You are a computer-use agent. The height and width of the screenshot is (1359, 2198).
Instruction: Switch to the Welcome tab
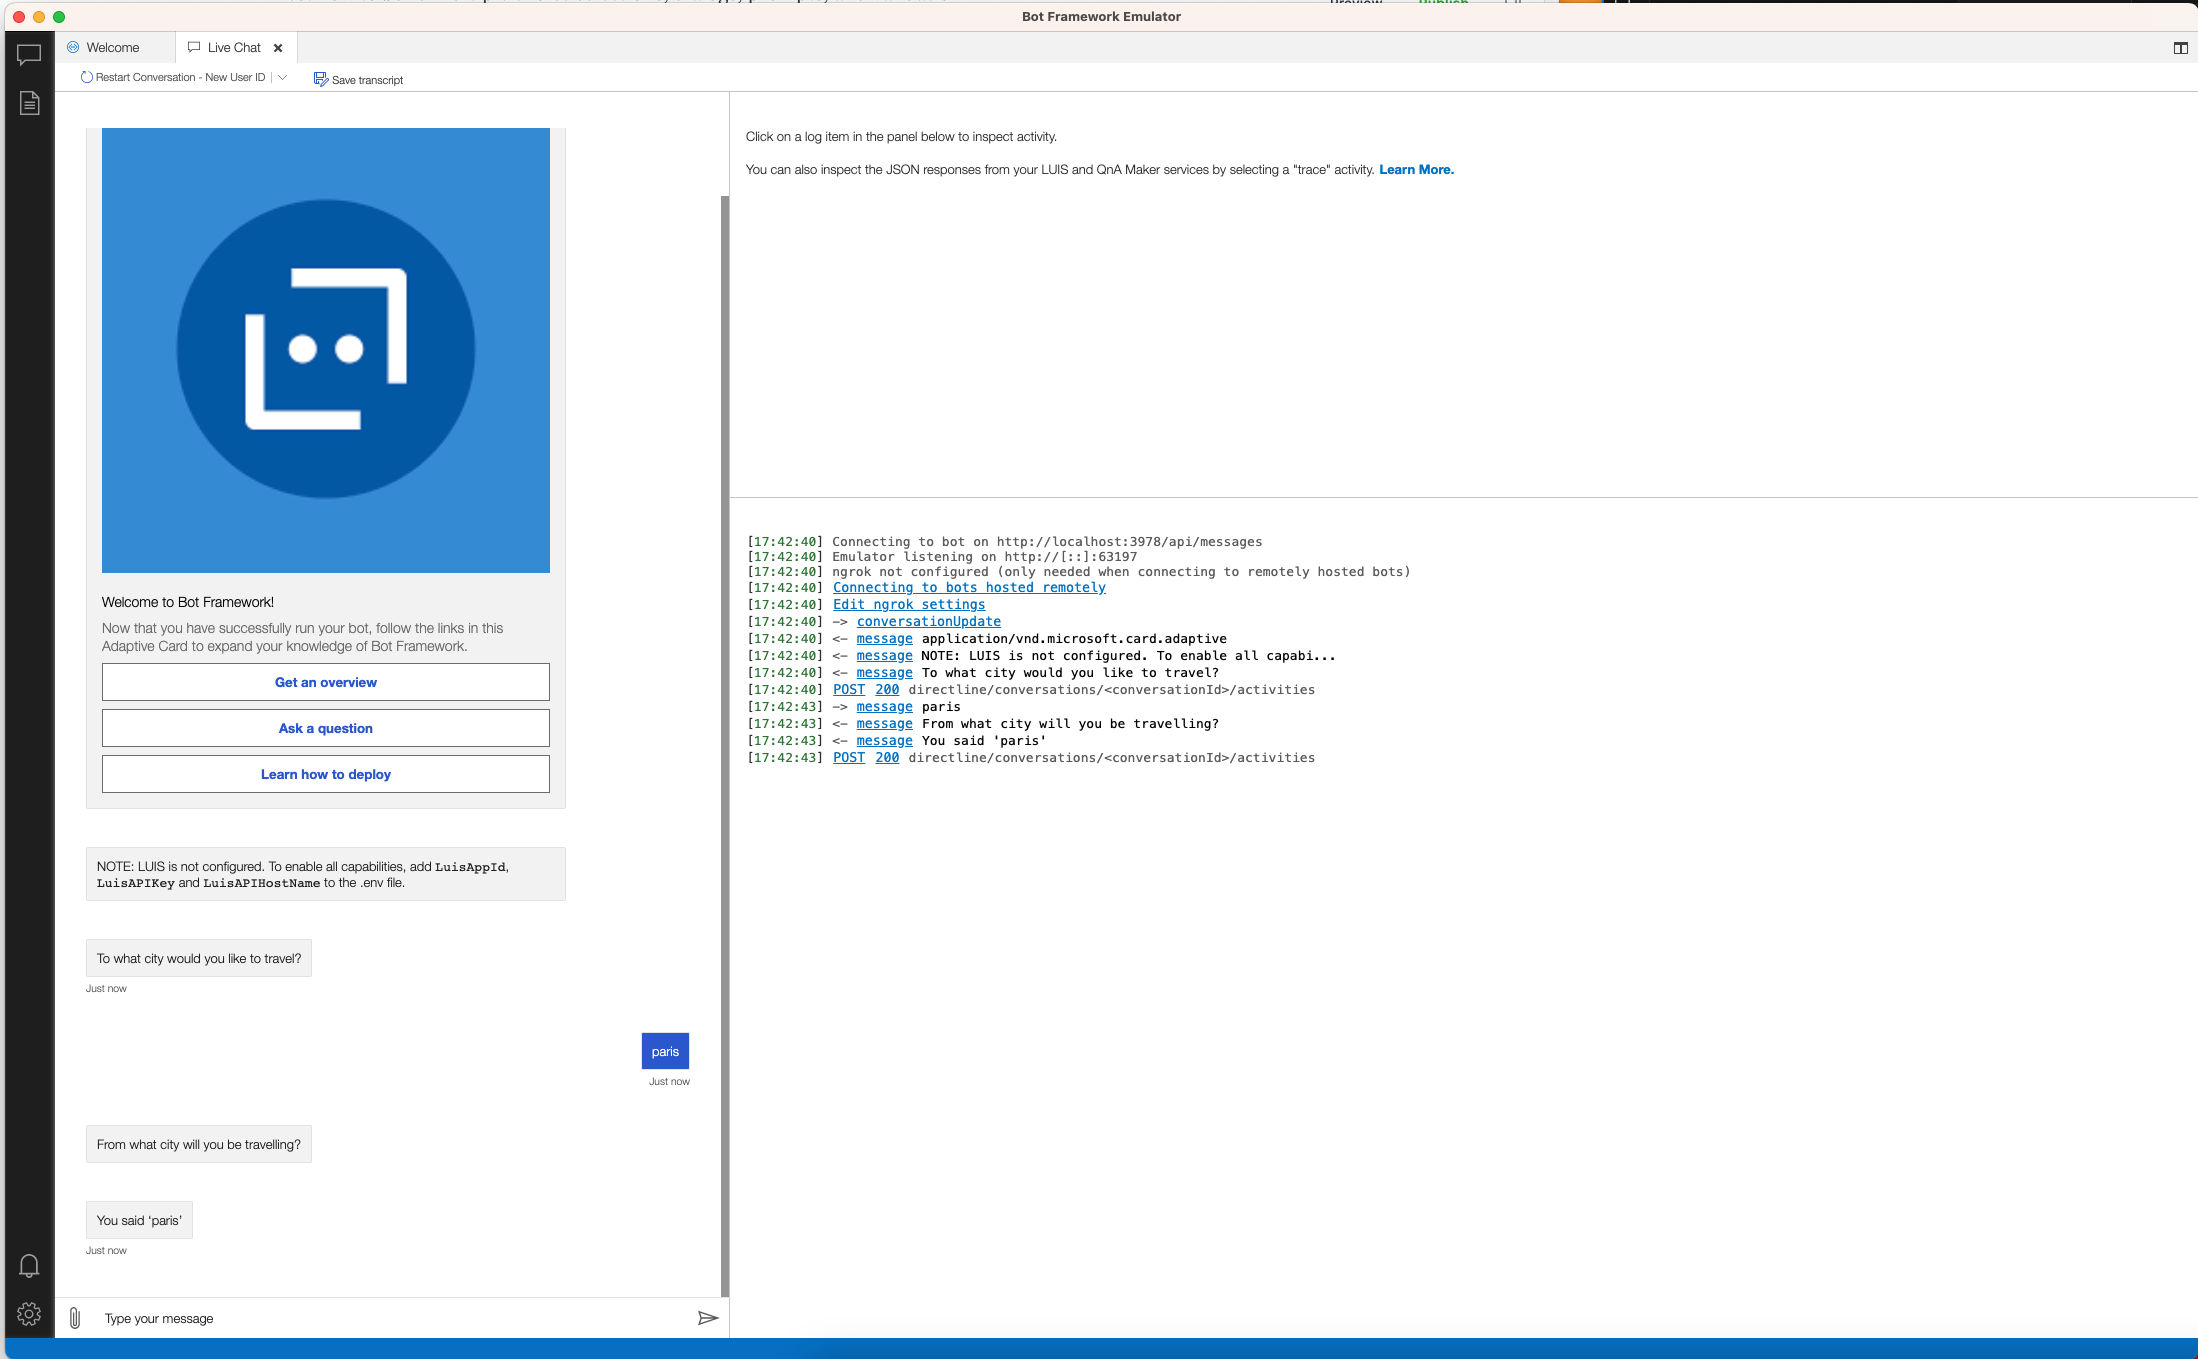point(112,48)
